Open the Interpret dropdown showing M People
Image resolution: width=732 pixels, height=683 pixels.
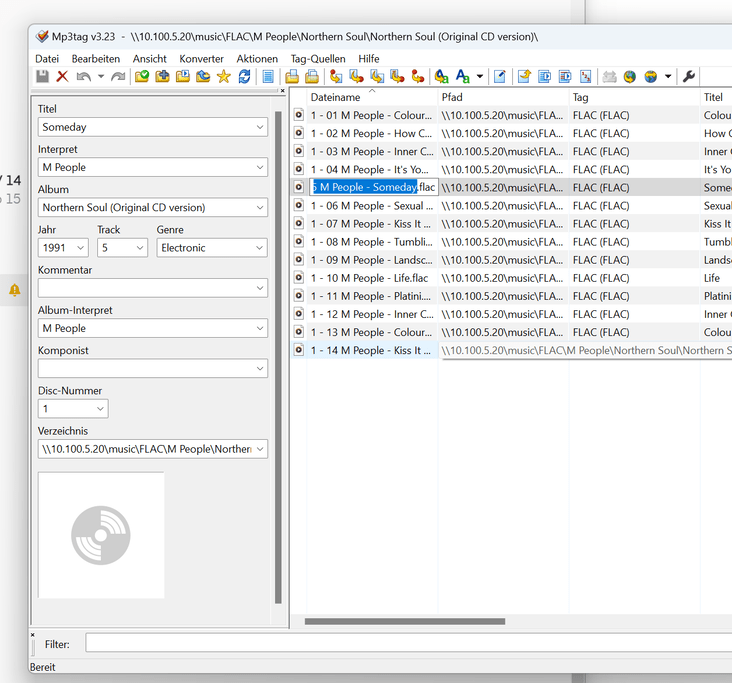tap(260, 167)
